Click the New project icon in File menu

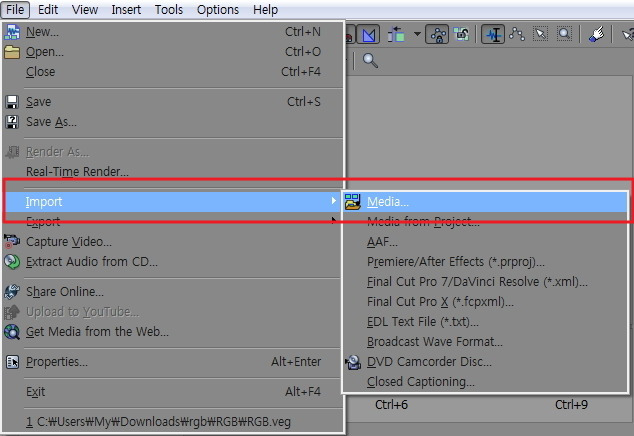pyautogui.click(x=12, y=32)
